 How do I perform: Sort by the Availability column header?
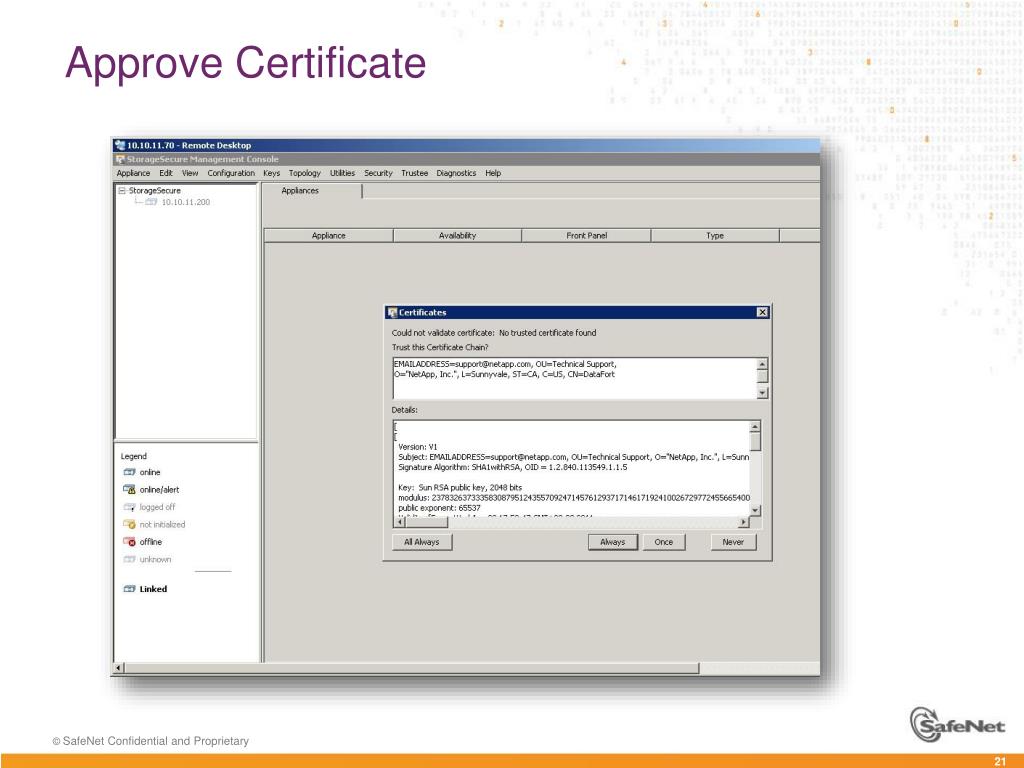(x=457, y=236)
